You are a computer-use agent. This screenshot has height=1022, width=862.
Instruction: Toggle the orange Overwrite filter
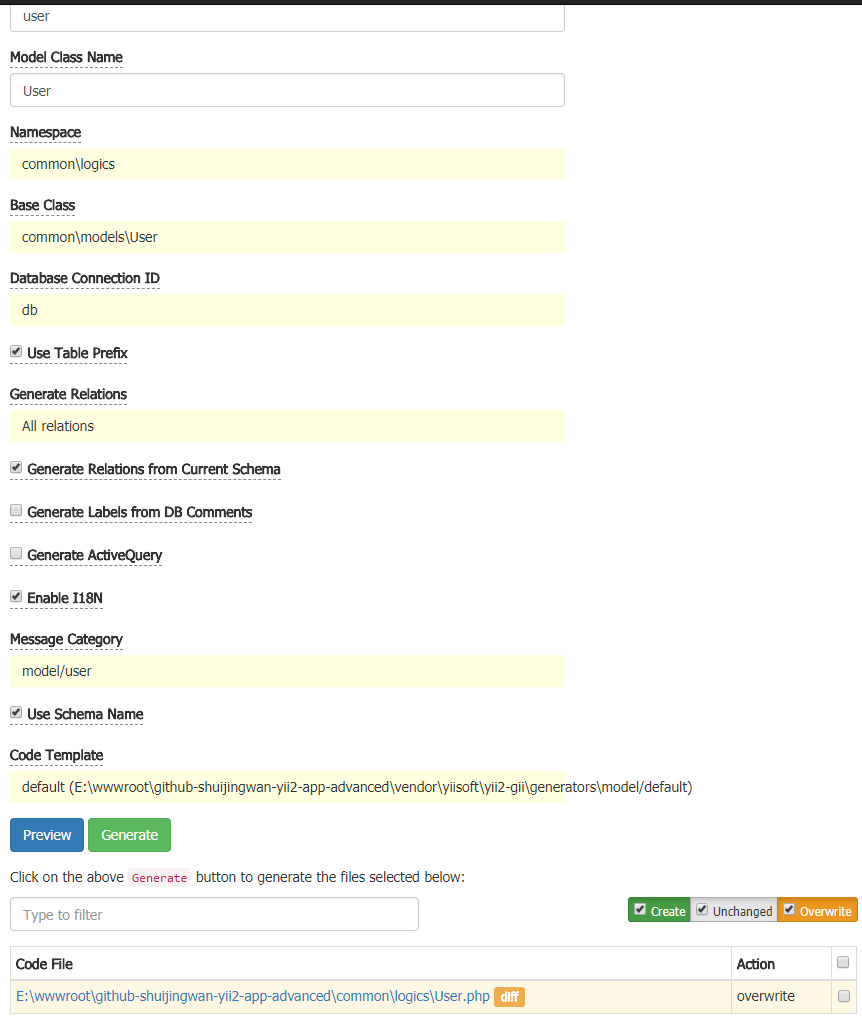(817, 910)
